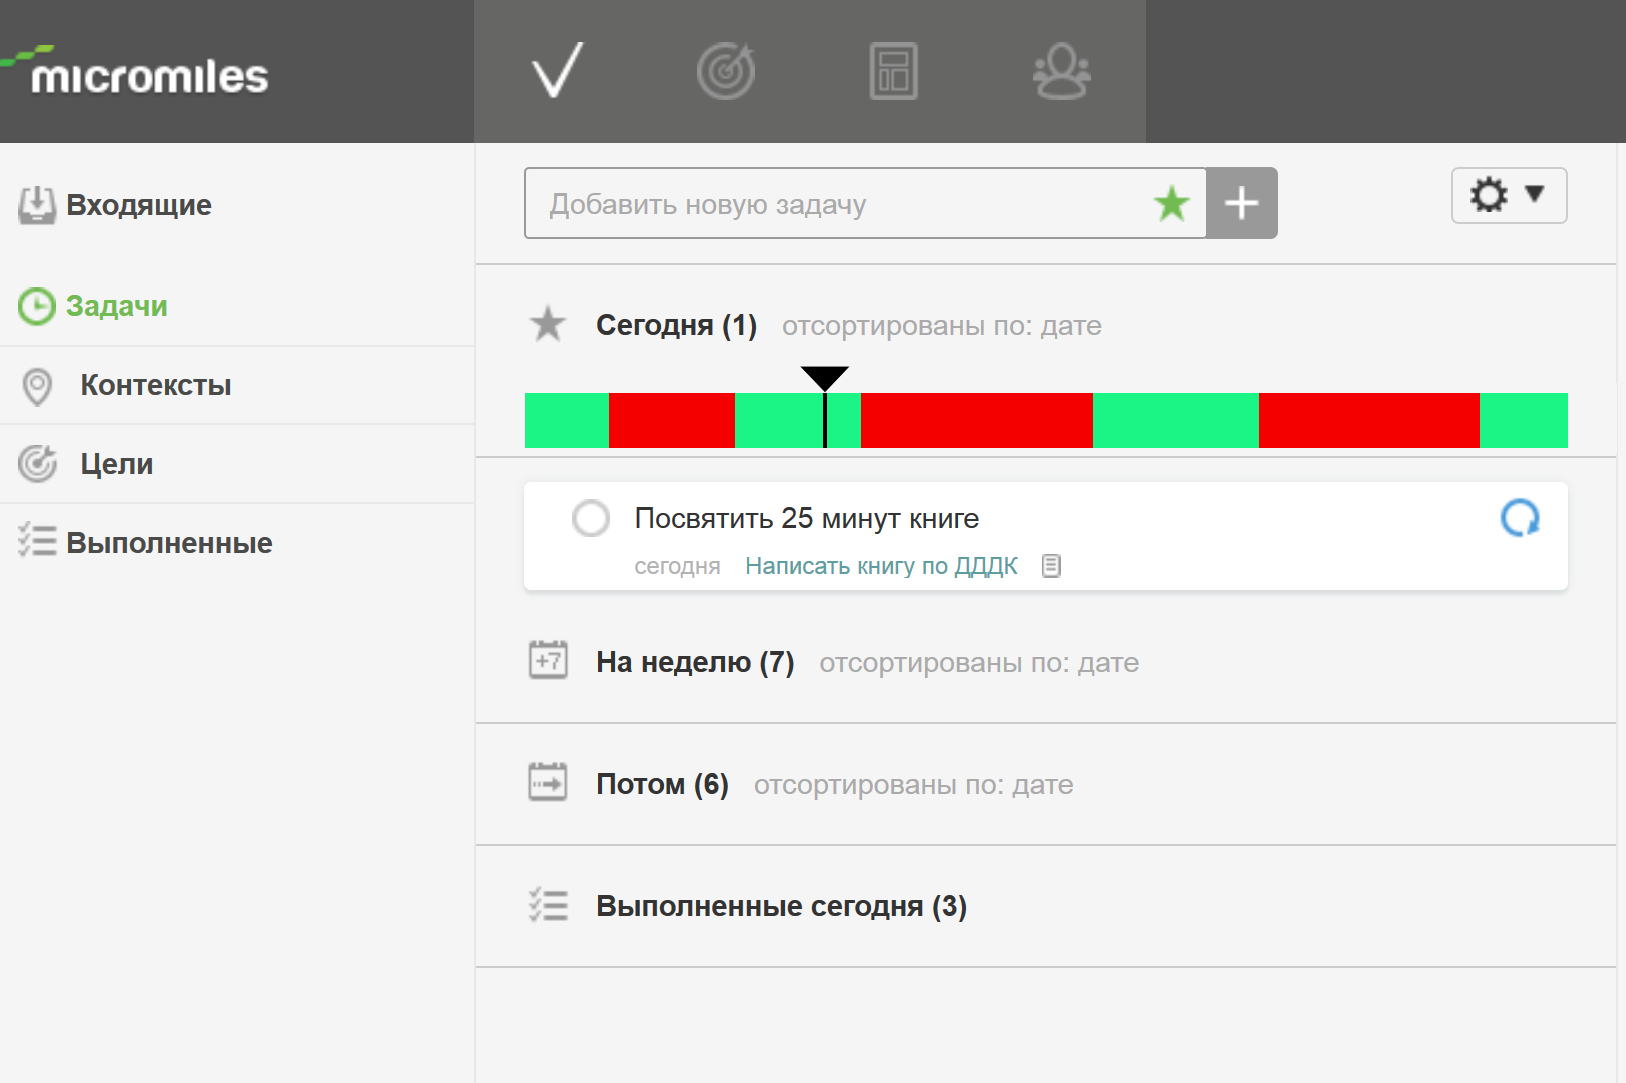
Task: Open the tasks checkmark tab in header
Action: click(x=557, y=71)
